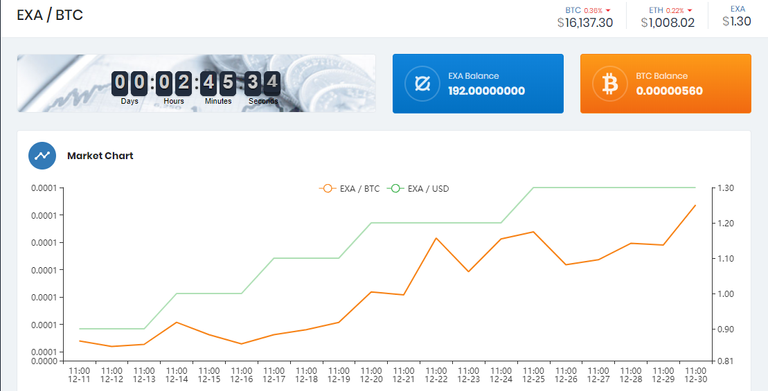This screenshot has height=391, width=768.
Task: Click the green EXA / USD legend marker
Action: coord(395,189)
